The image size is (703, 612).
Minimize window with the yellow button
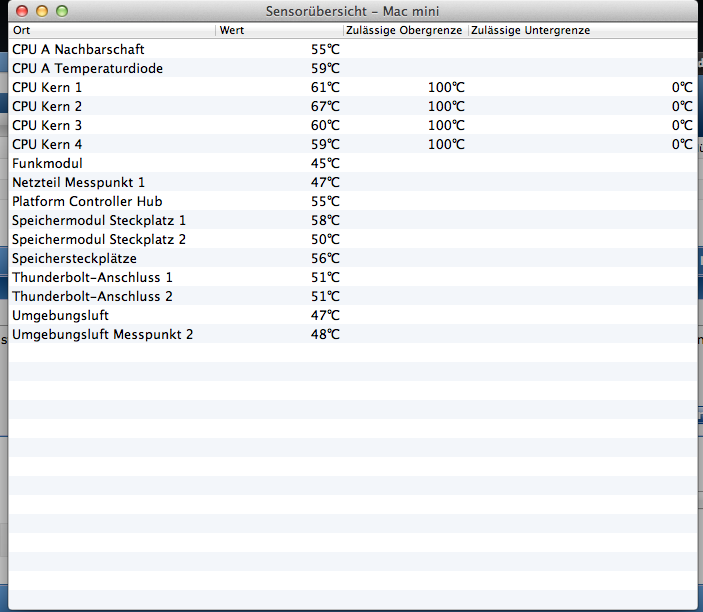click(42, 11)
